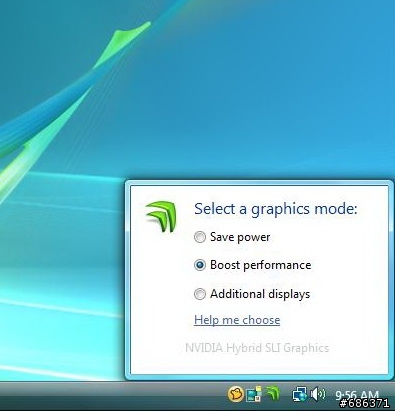Click the NVIDIA Hybrid SLI tray icon
The image size is (395, 411).
273,393
